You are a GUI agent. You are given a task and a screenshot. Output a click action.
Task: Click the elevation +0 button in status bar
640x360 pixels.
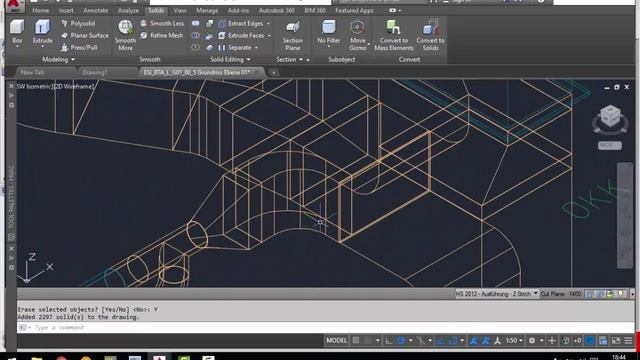click(x=577, y=340)
